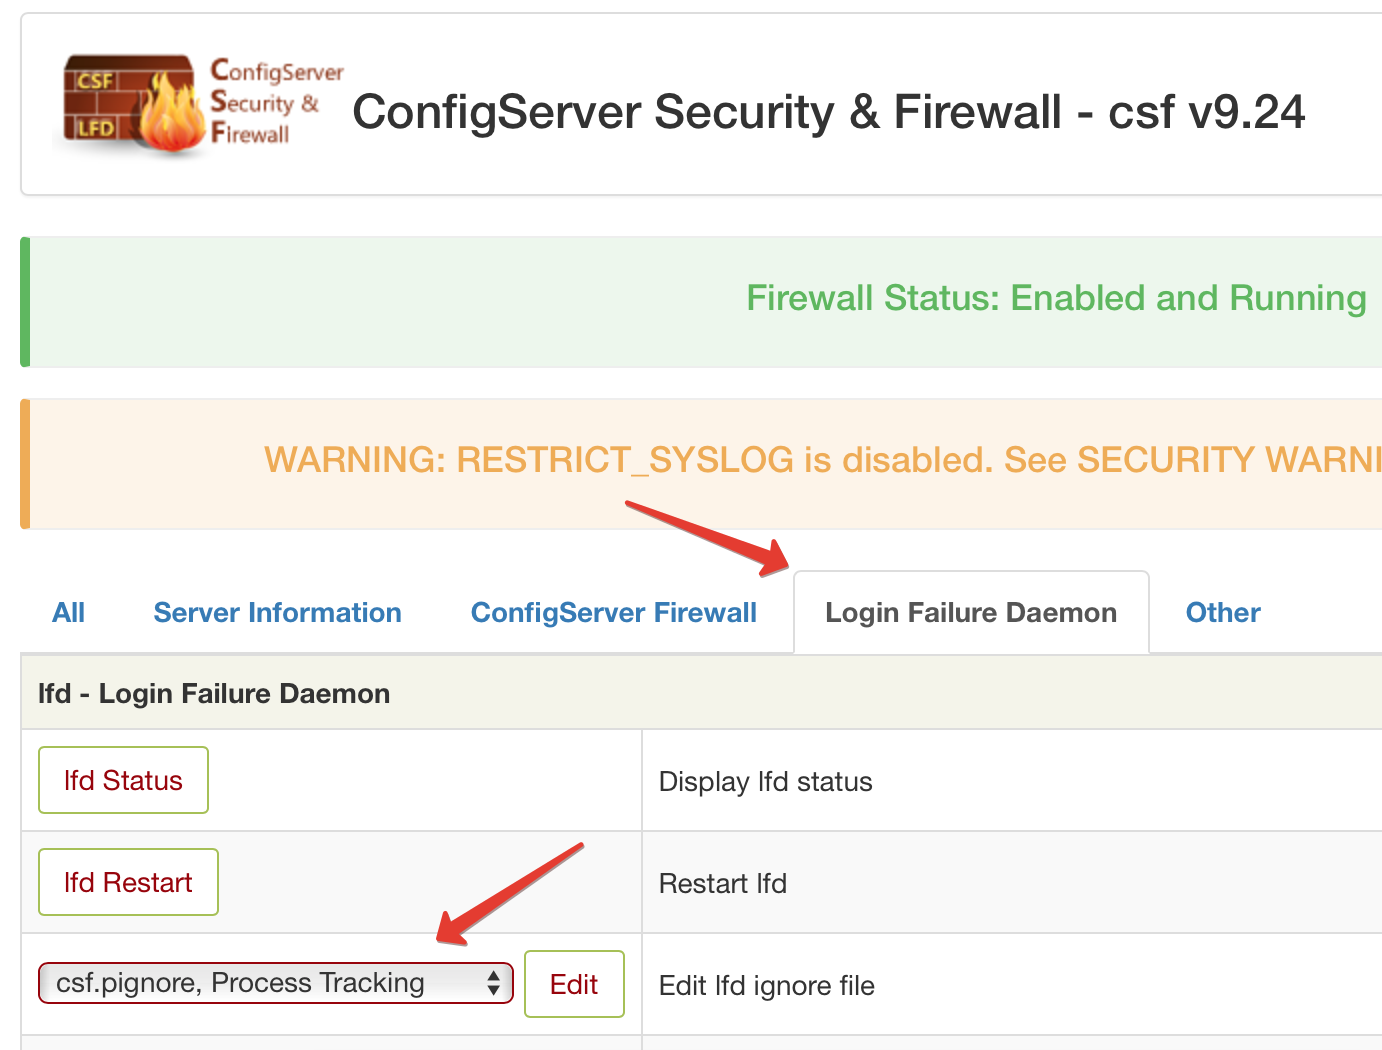Click Edit next to csf.pignore dropdown

point(574,984)
